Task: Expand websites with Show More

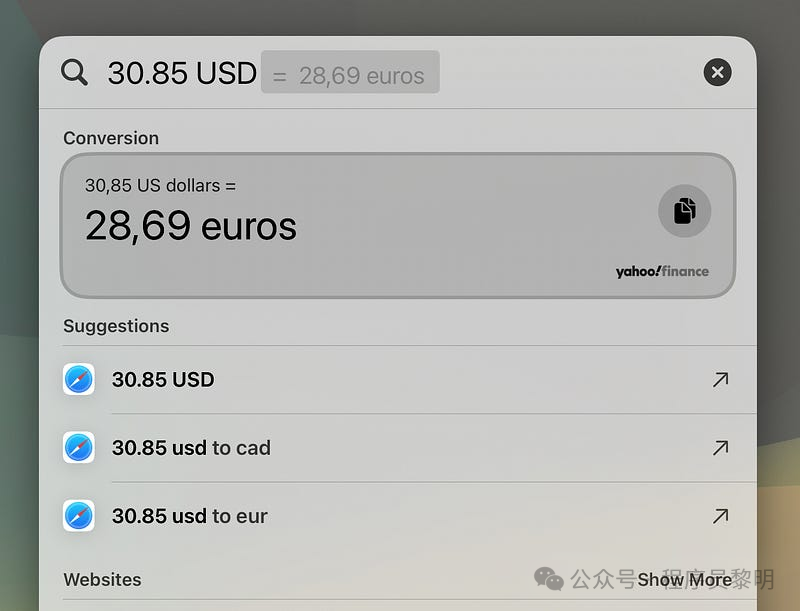Action: point(685,579)
